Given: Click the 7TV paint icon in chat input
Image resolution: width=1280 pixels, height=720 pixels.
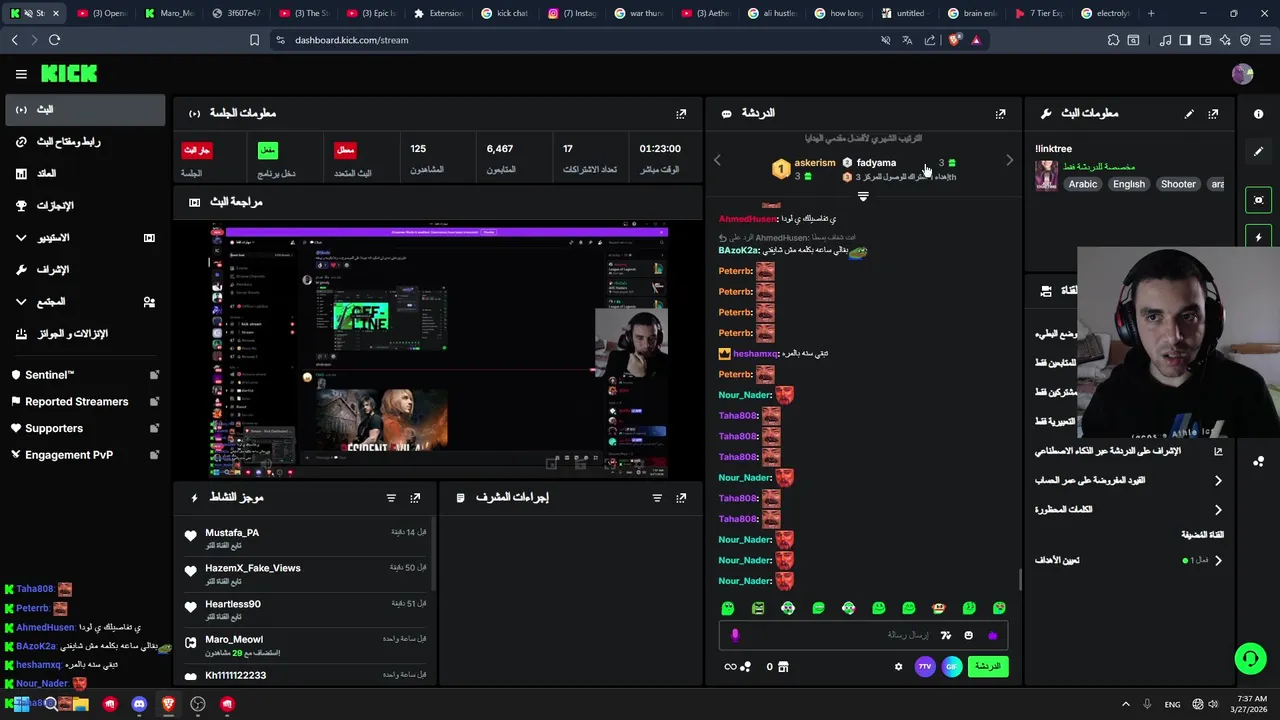Looking at the screenshot, I should 945,635.
